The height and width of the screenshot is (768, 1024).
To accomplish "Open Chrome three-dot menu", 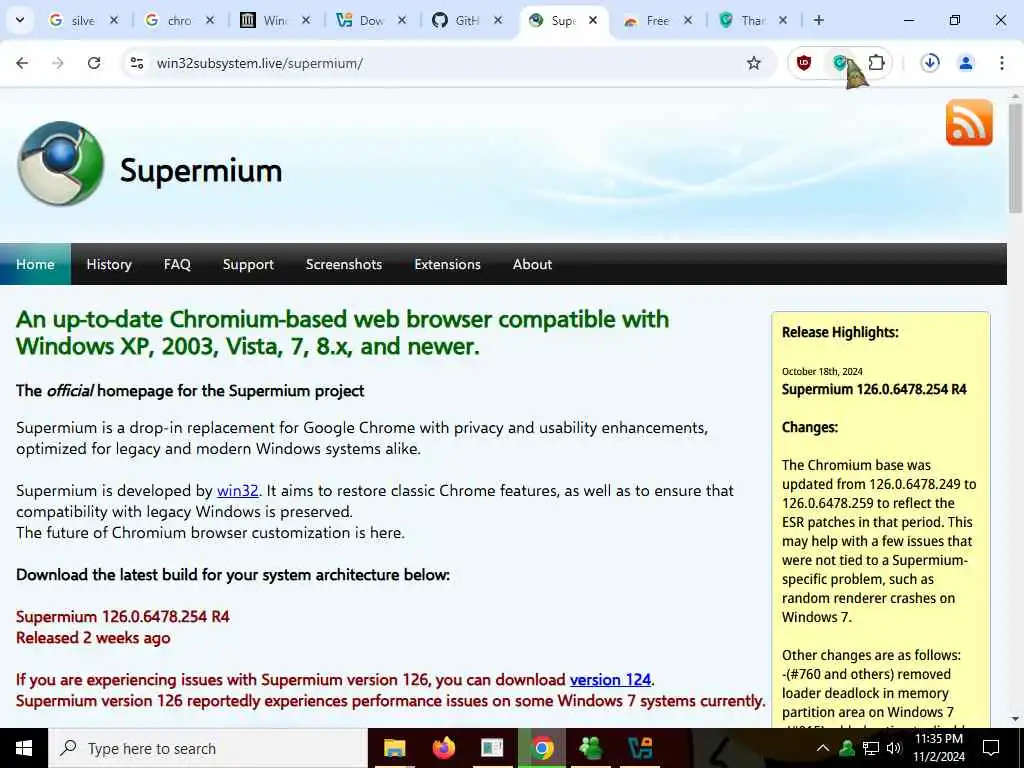I will pos(1002,63).
